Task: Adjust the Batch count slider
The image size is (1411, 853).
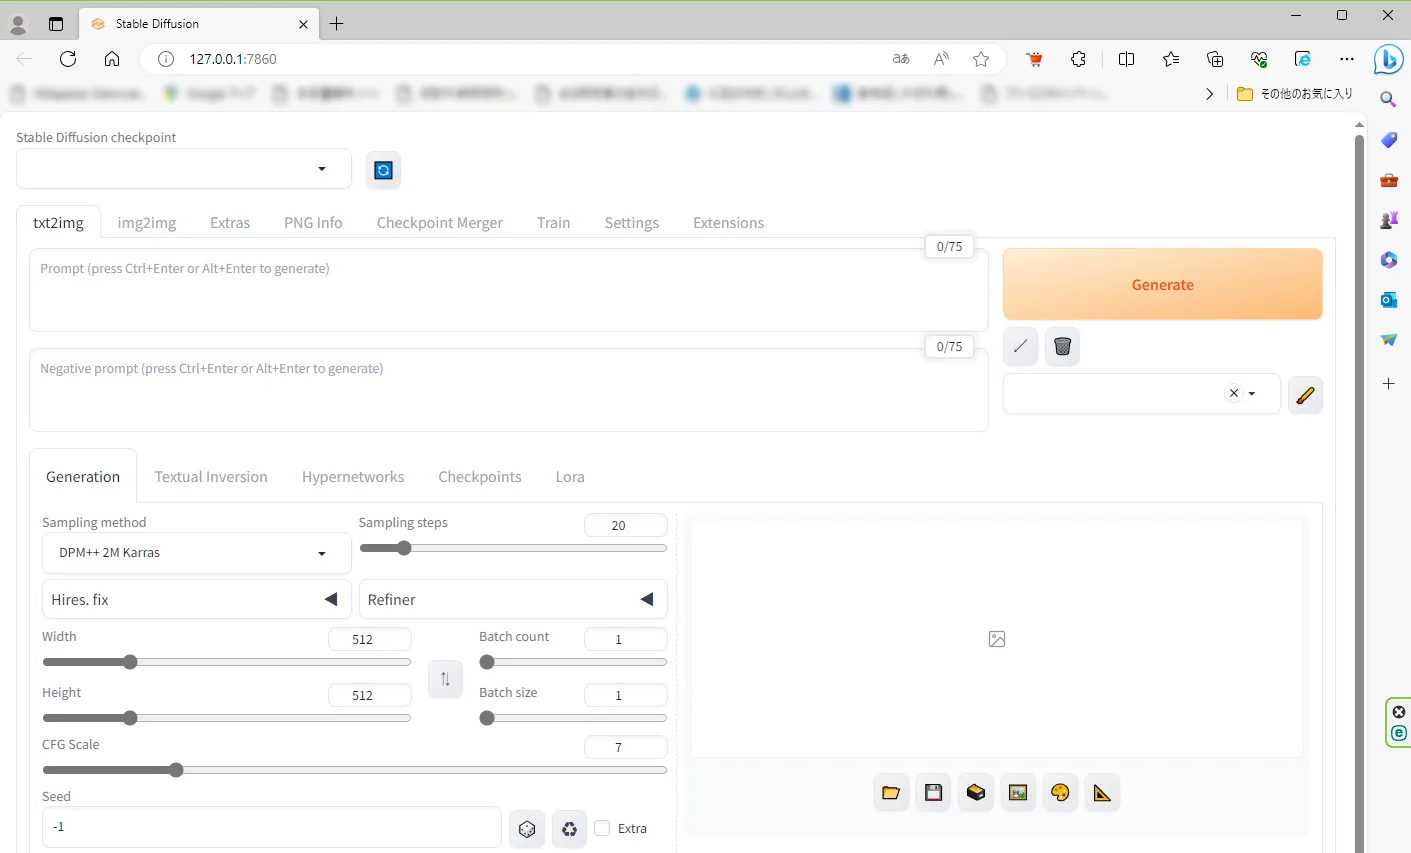Action: click(x=573, y=662)
